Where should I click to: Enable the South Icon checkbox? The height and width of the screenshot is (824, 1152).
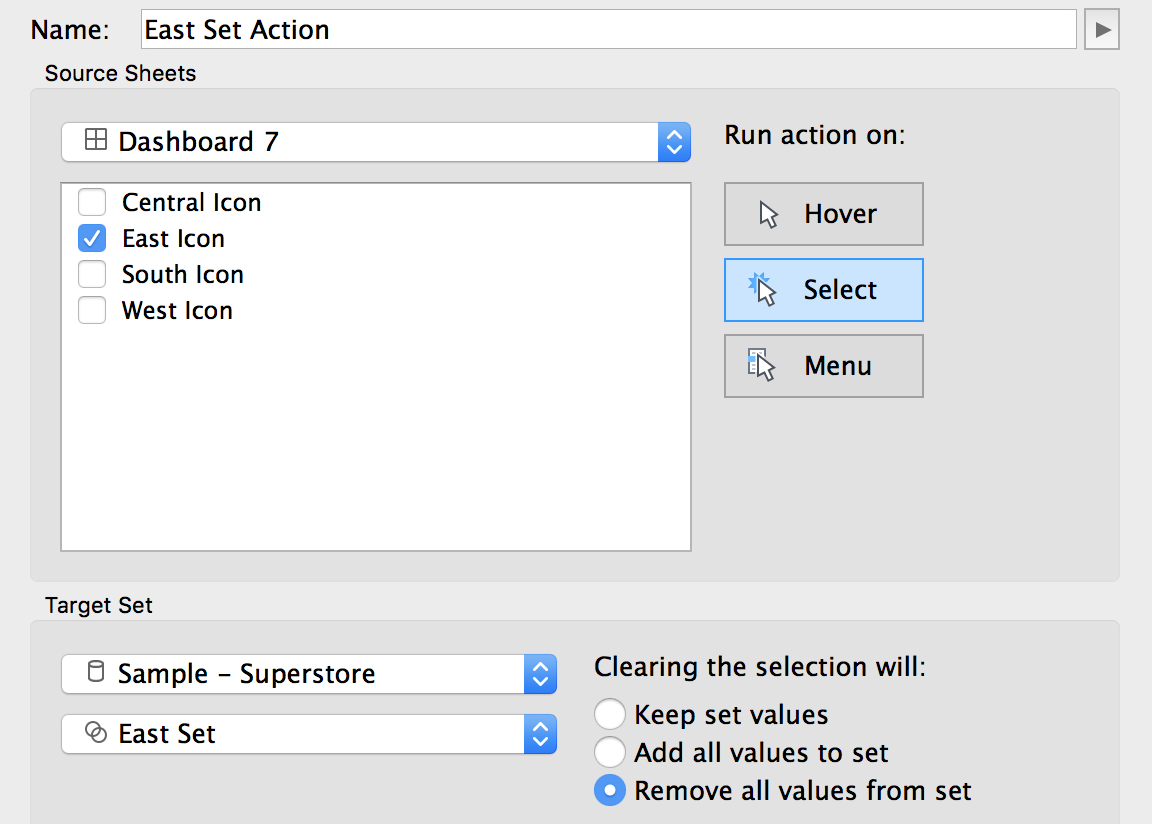click(92, 274)
